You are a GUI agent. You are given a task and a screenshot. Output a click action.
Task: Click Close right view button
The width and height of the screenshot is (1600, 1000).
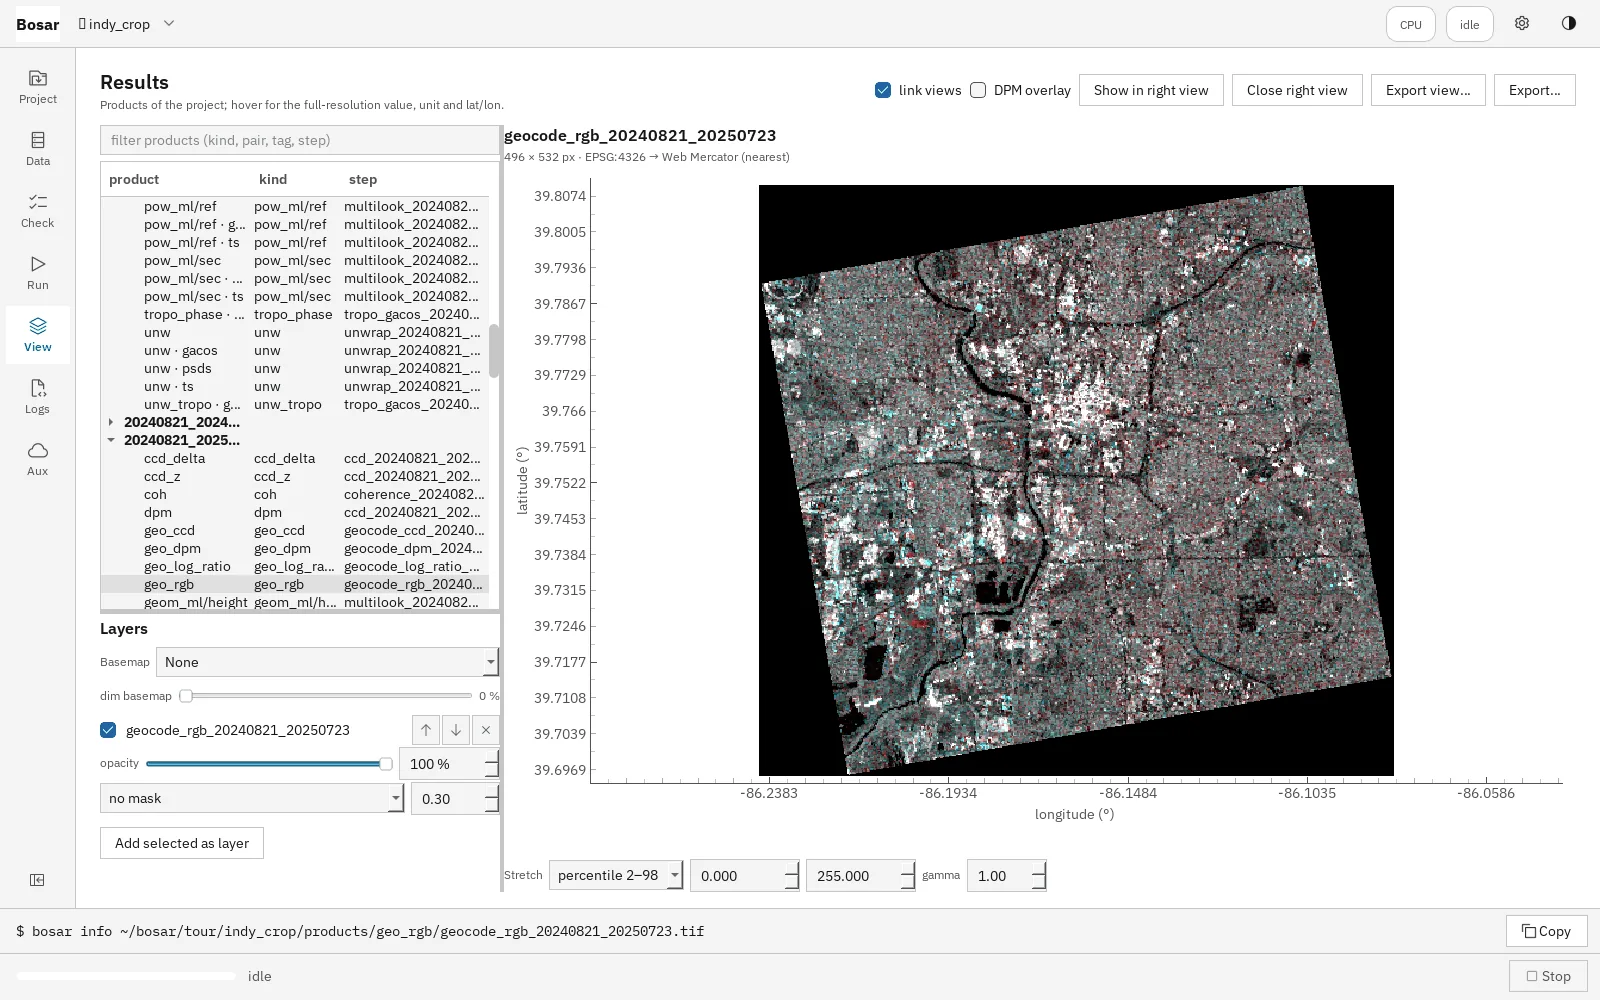(1297, 90)
